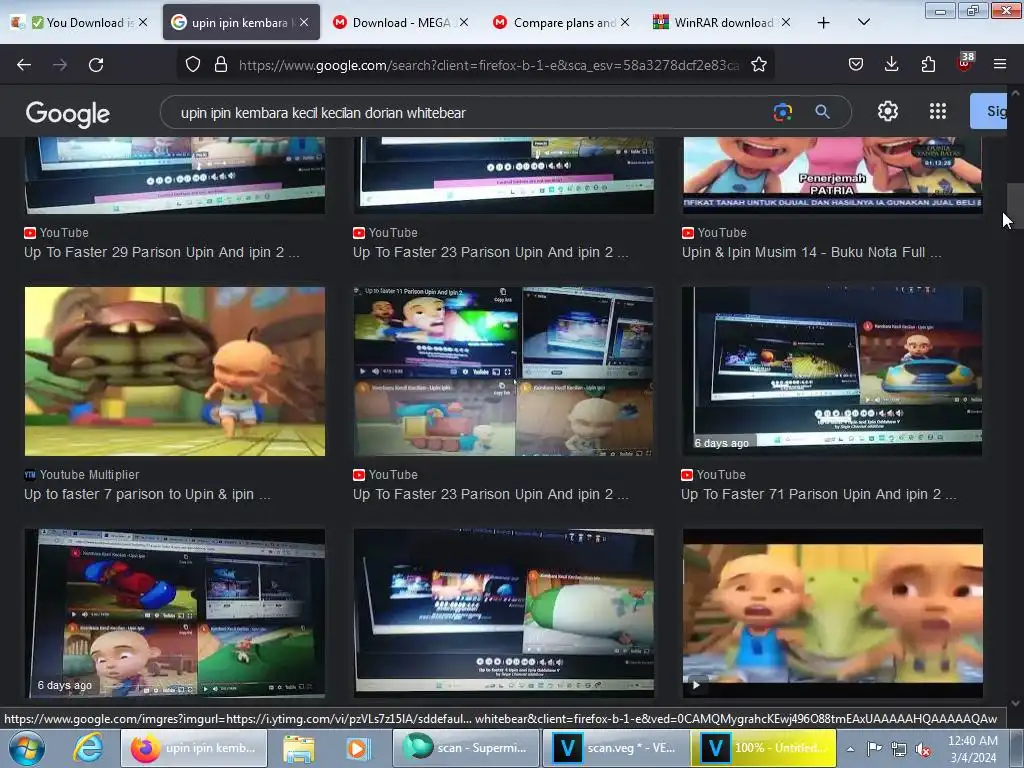Viewport: 1024px width, 768px height.
Task: Go back to the previous page
Action: point(24,65)
